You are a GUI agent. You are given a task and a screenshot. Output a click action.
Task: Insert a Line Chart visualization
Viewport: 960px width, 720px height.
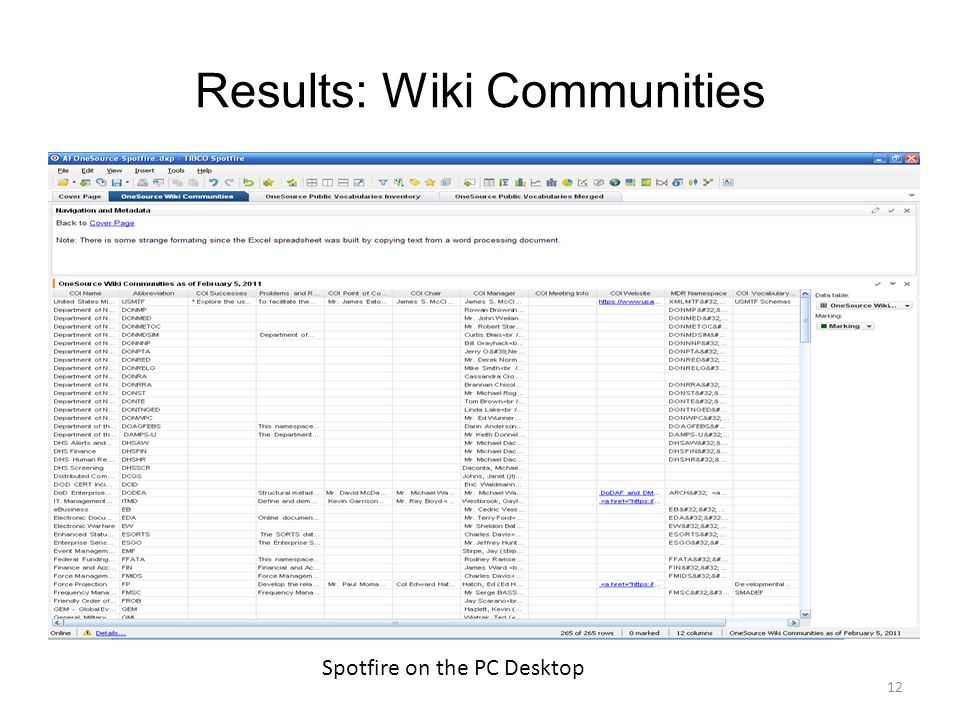[536, 182]
